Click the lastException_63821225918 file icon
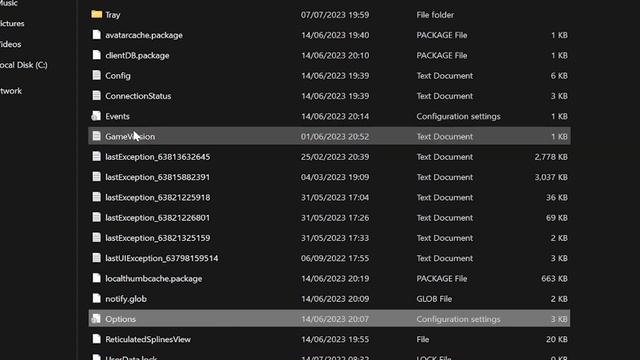640x360 pixels. pyautogui.click(x=96, y=197)
